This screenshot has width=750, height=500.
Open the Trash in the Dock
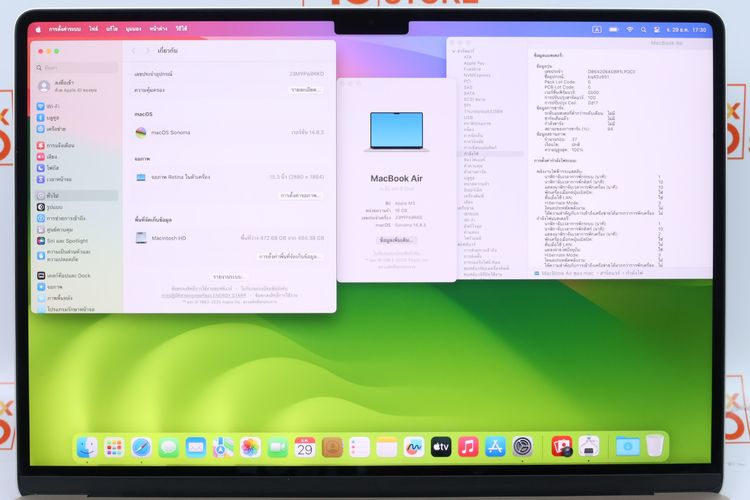point(655,445)
